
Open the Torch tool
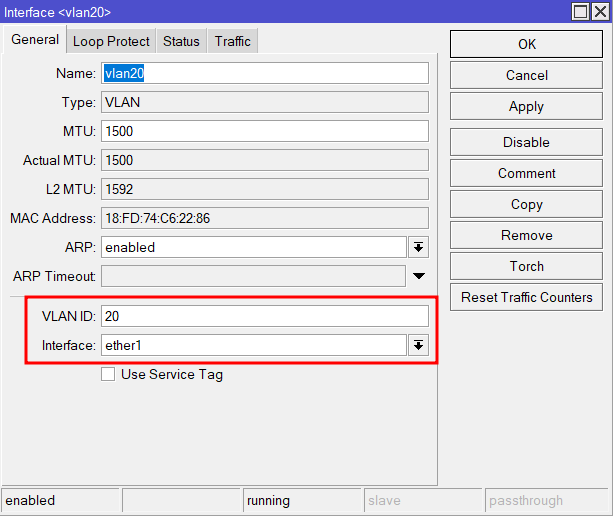pos(526,266)
